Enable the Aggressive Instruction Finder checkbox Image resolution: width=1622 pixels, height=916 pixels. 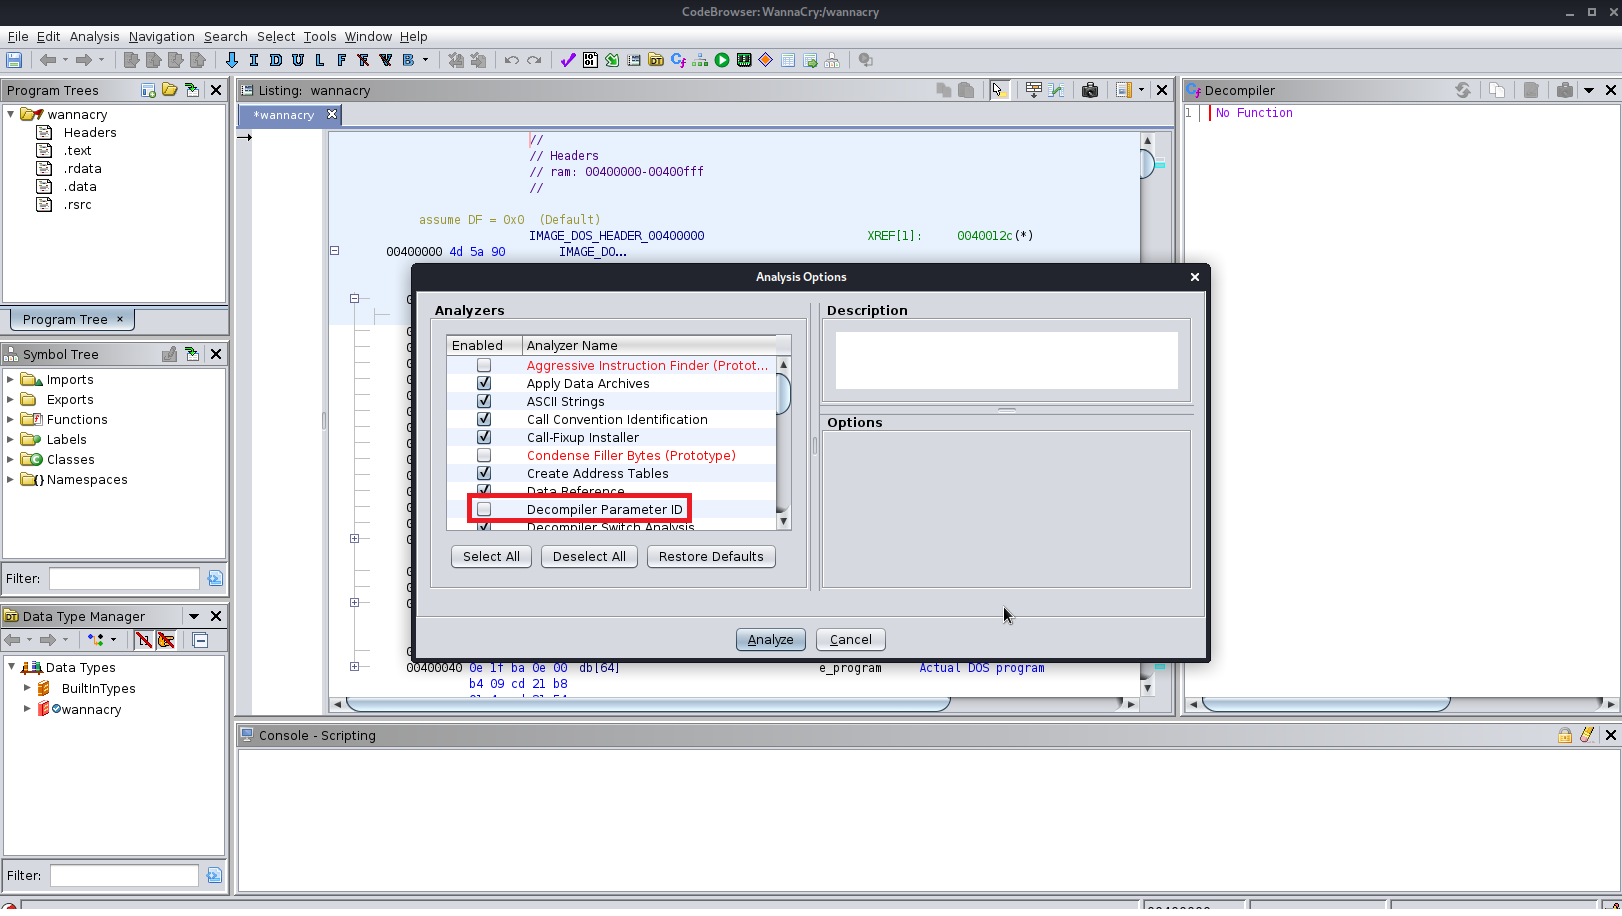coord(484,365)
